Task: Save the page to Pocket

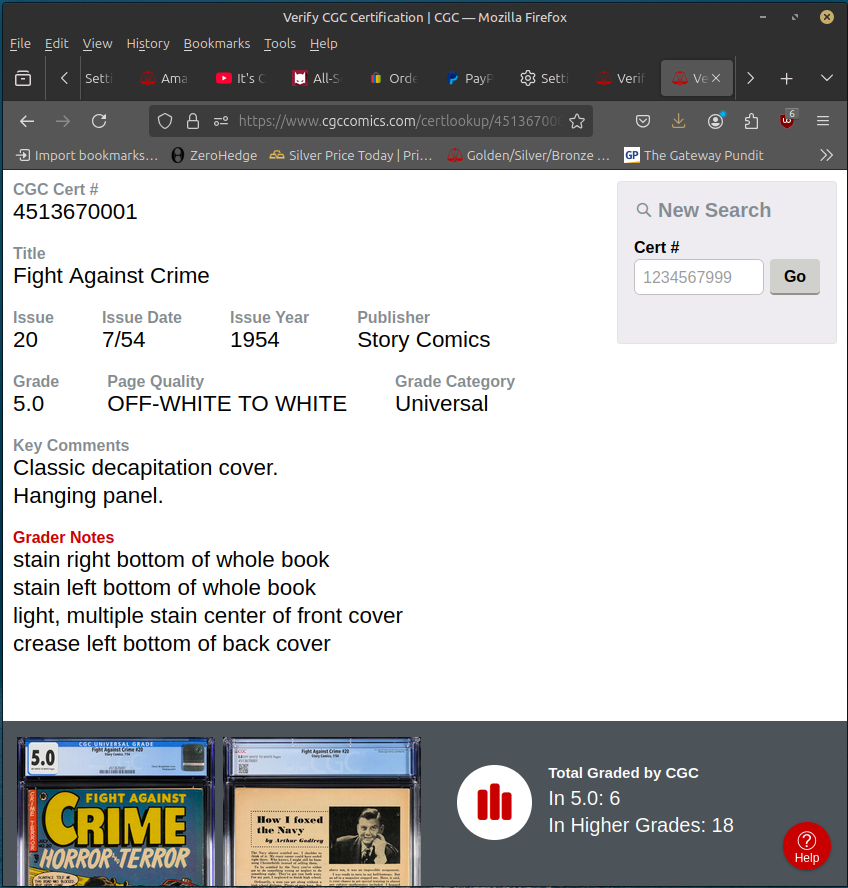Action: click(x=643, y=119)
